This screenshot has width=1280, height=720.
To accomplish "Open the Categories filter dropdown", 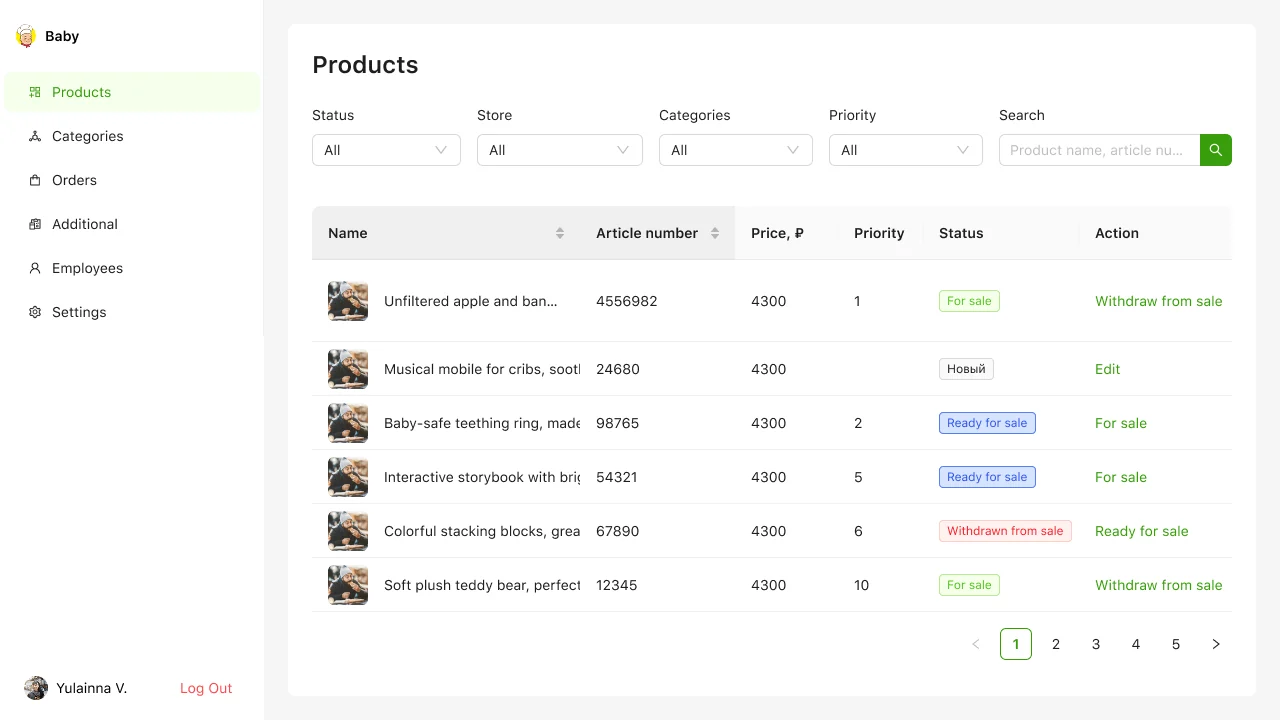I will tap(736, 150).
